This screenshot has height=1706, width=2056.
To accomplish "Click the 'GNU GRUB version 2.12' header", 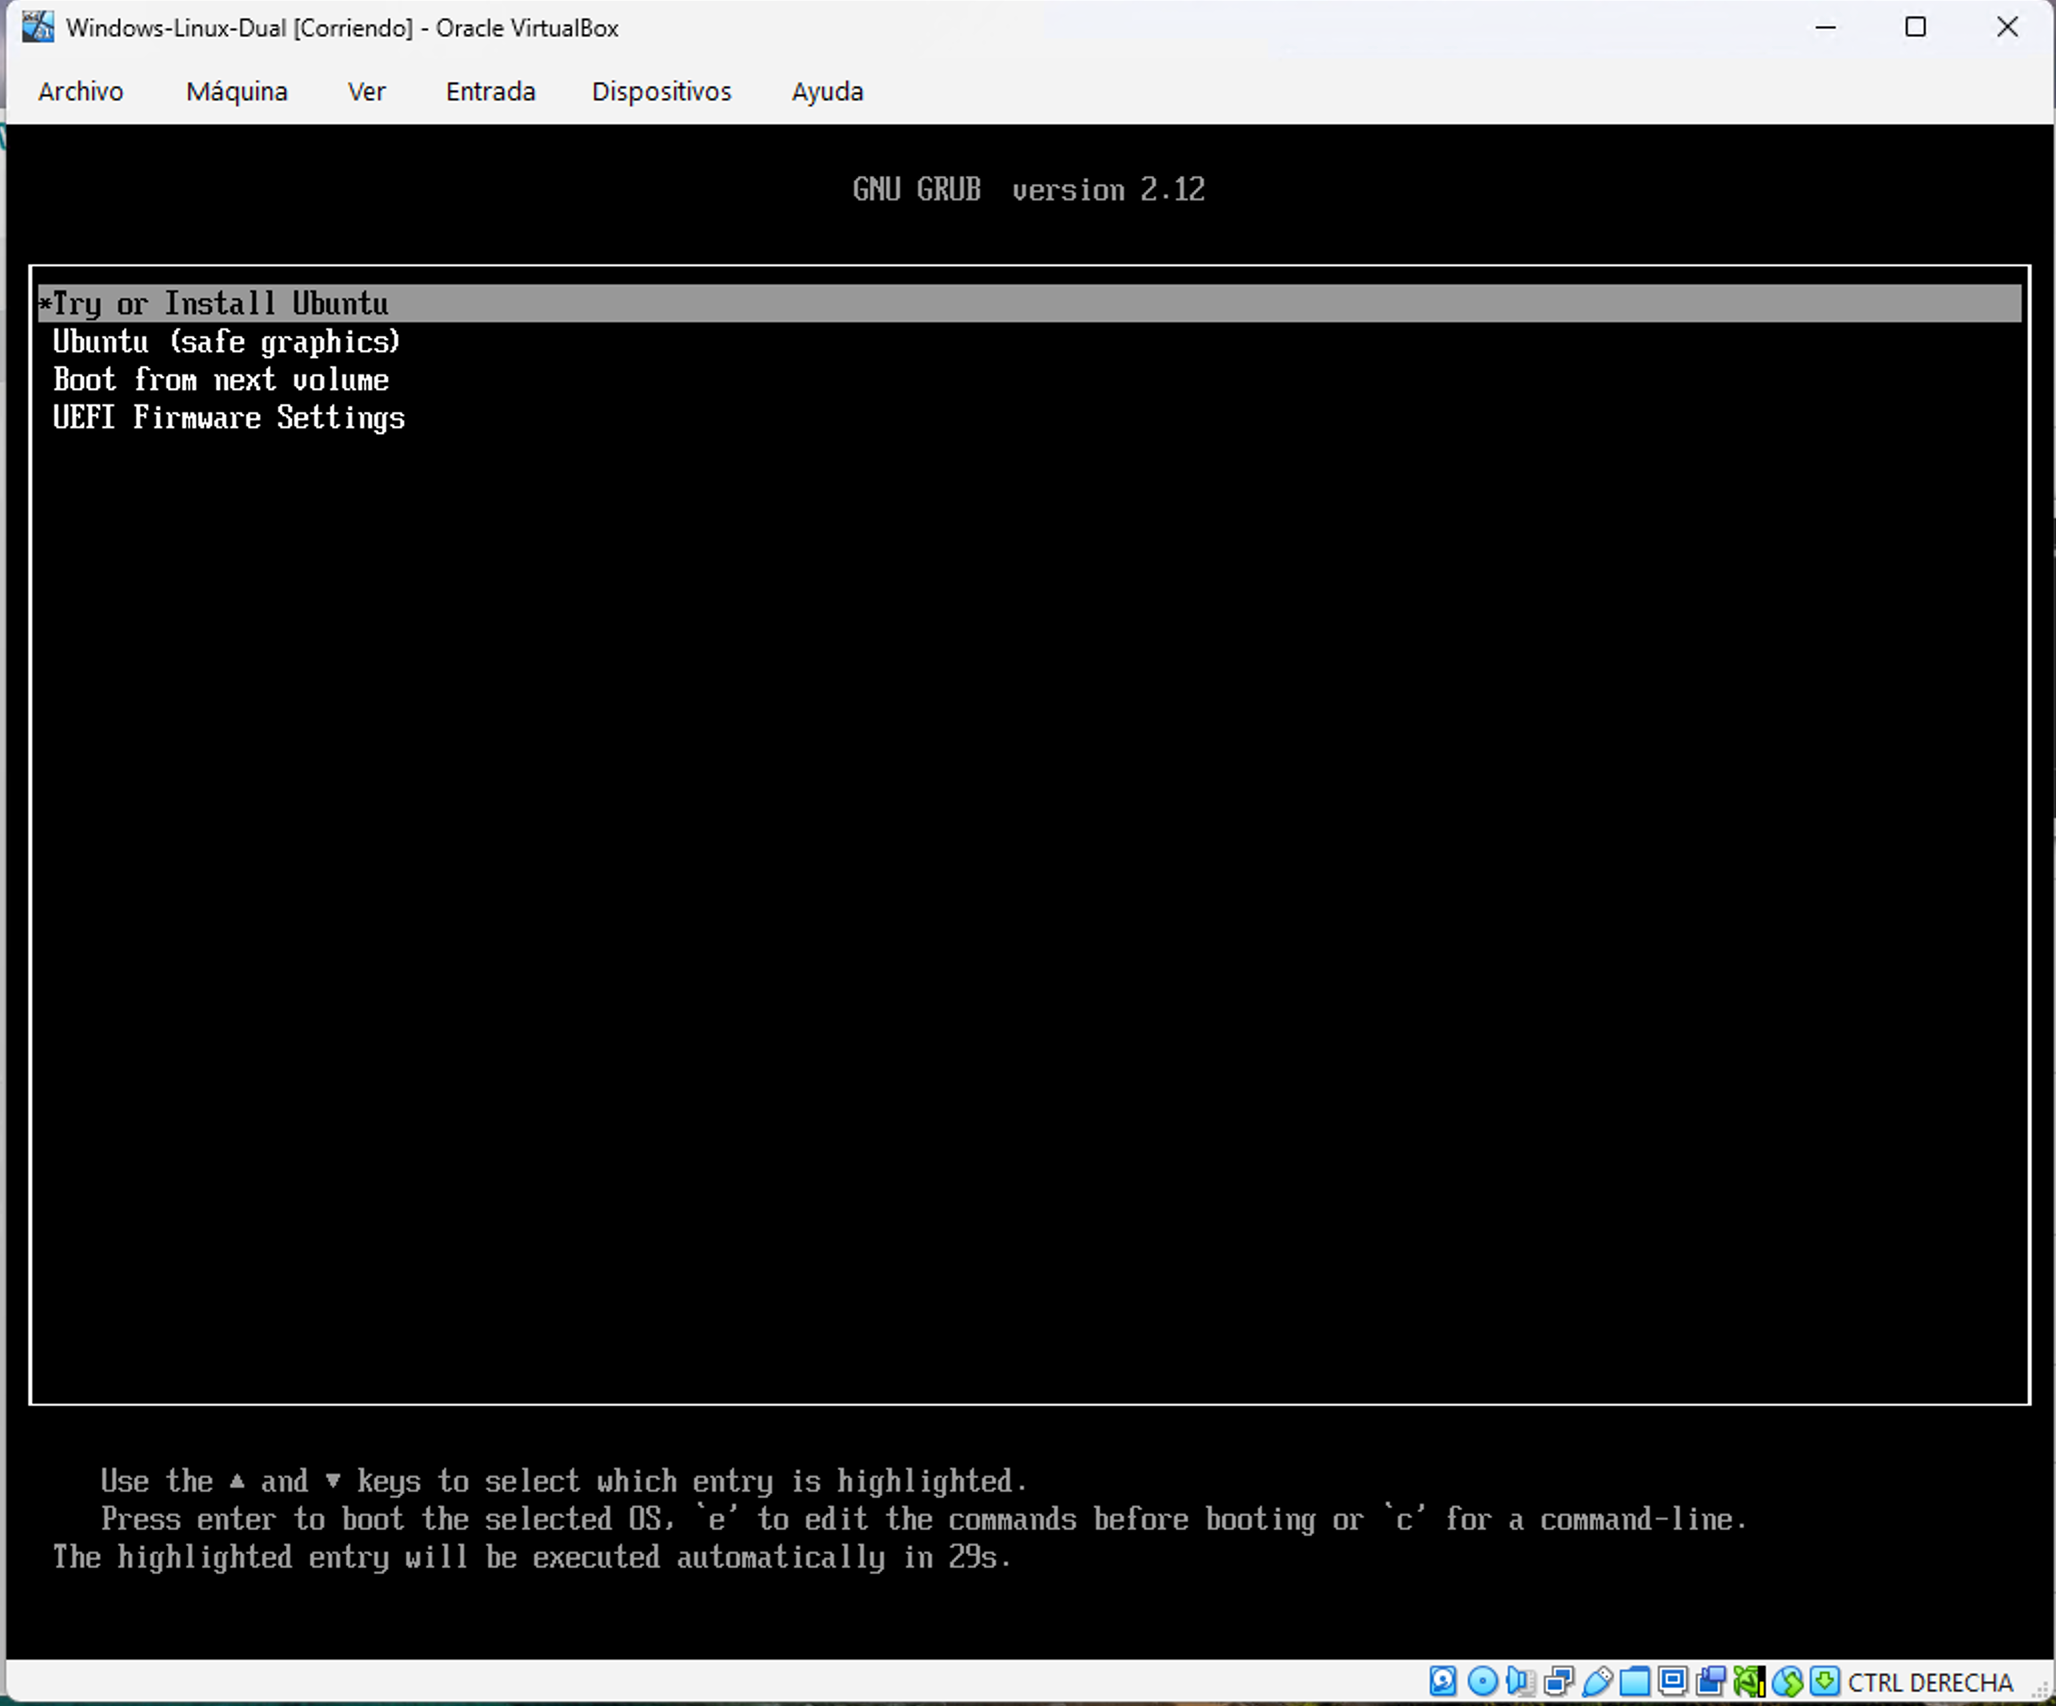I will [1029, 189].
